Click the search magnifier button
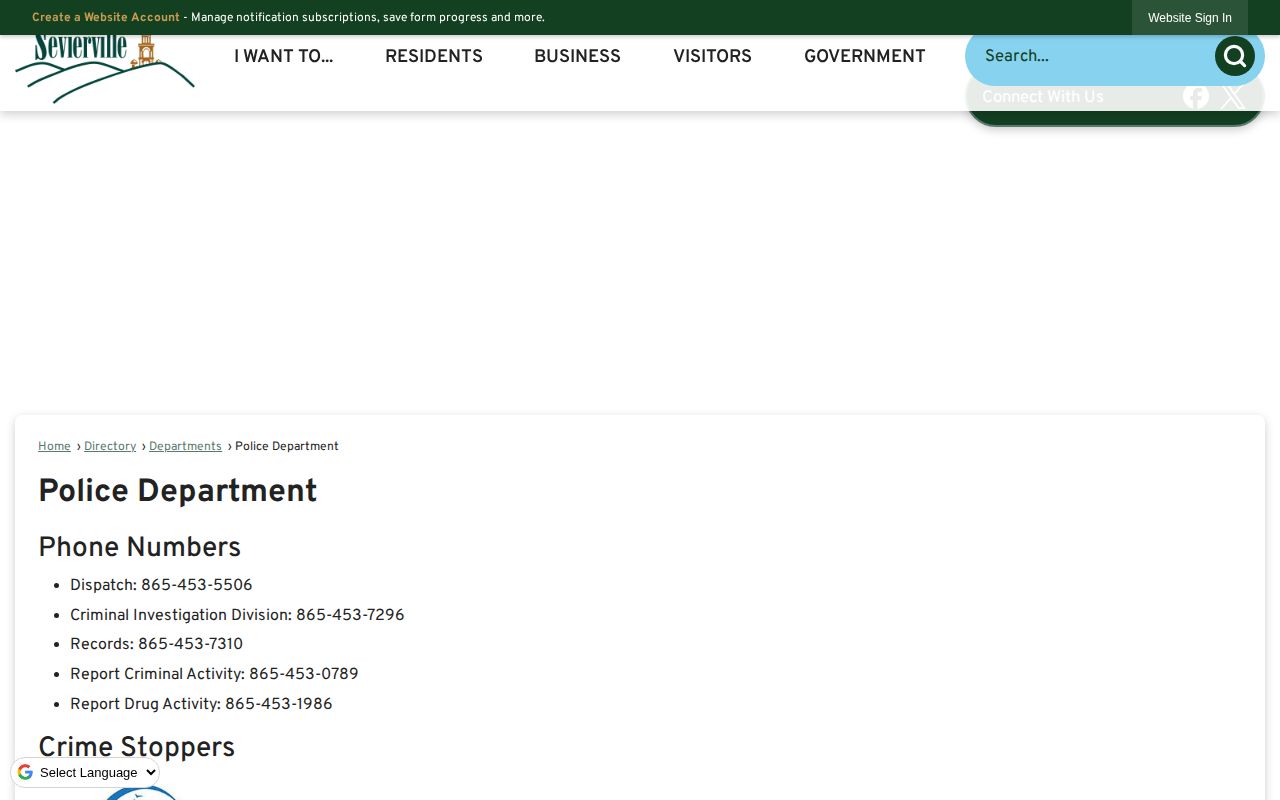Screen dimensions: 1280x800 (x=1235, y=56)
